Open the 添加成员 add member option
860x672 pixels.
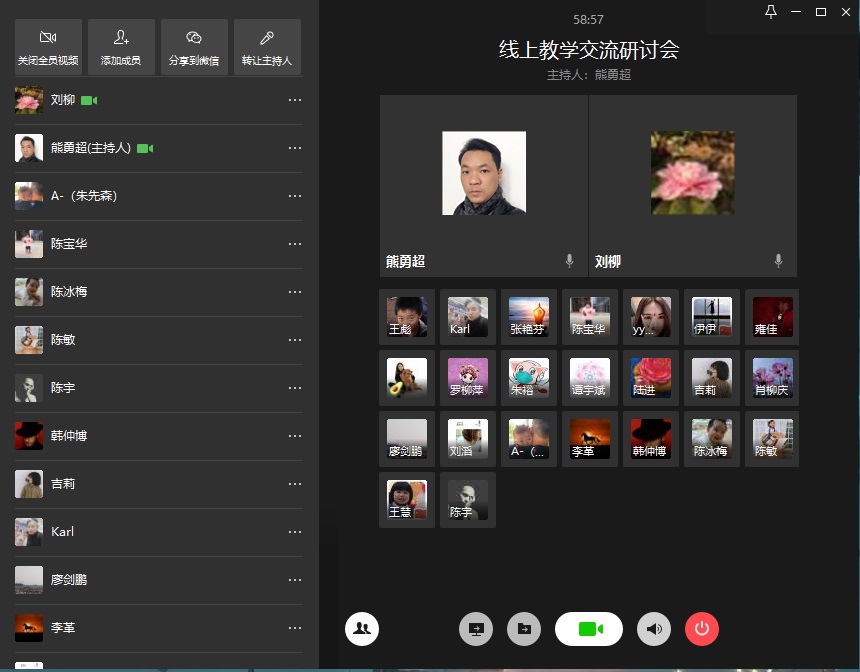click(121, 47)
